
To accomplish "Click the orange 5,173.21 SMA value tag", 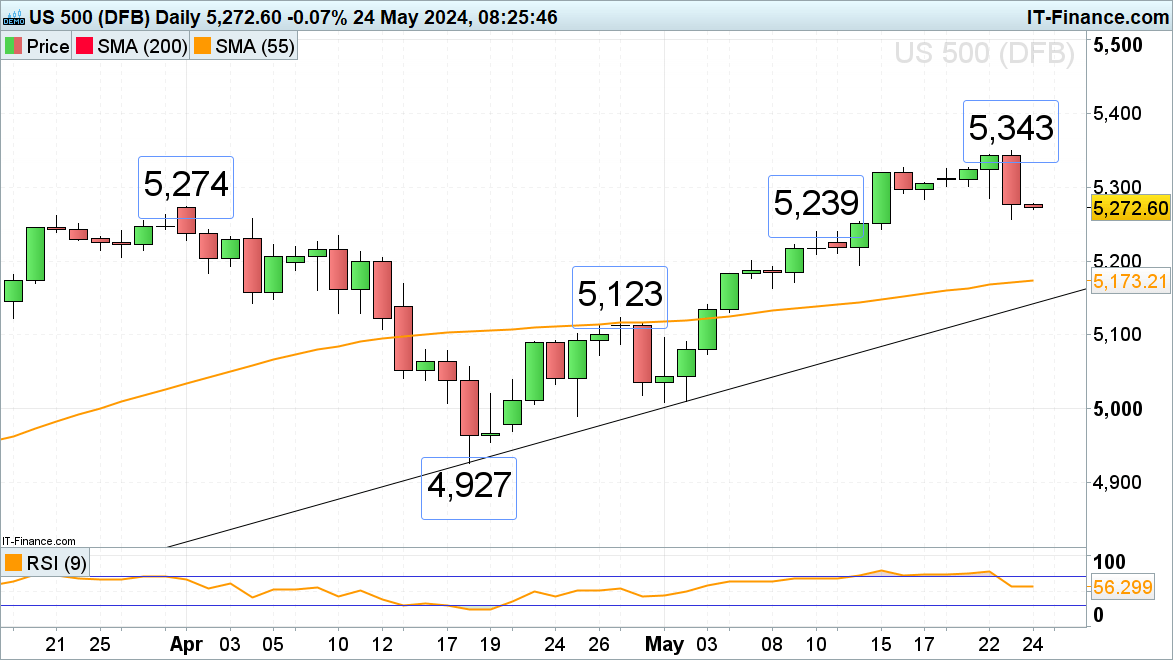I will (x=1131, y=254).
